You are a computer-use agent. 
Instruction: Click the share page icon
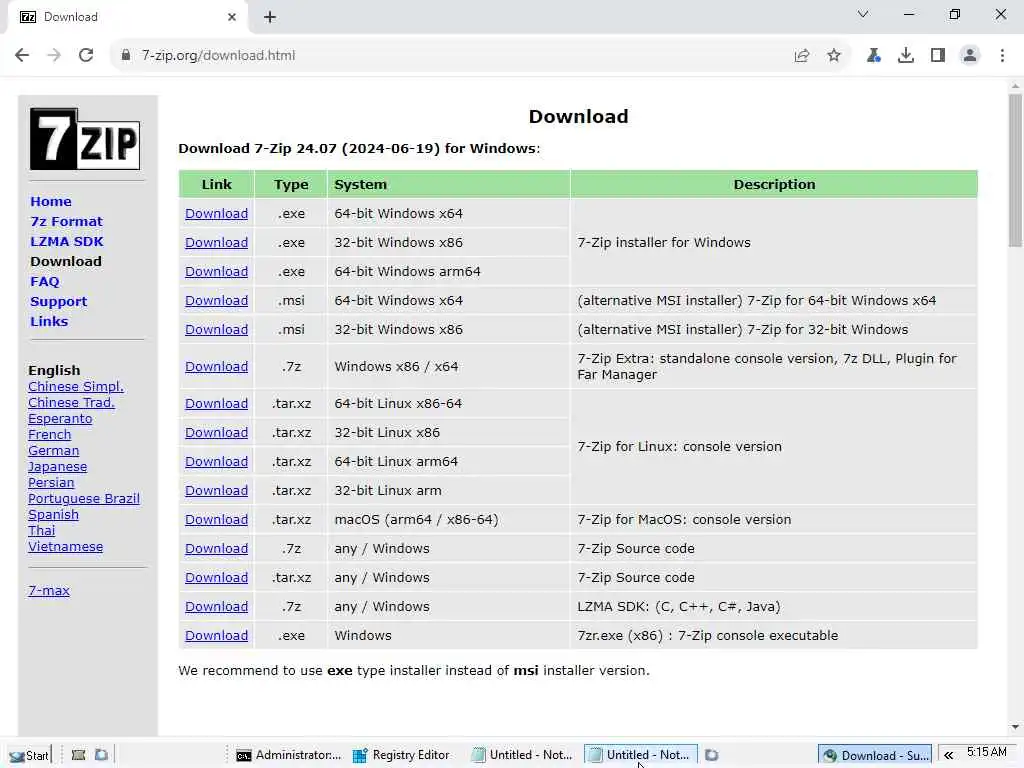coord(802,56)
